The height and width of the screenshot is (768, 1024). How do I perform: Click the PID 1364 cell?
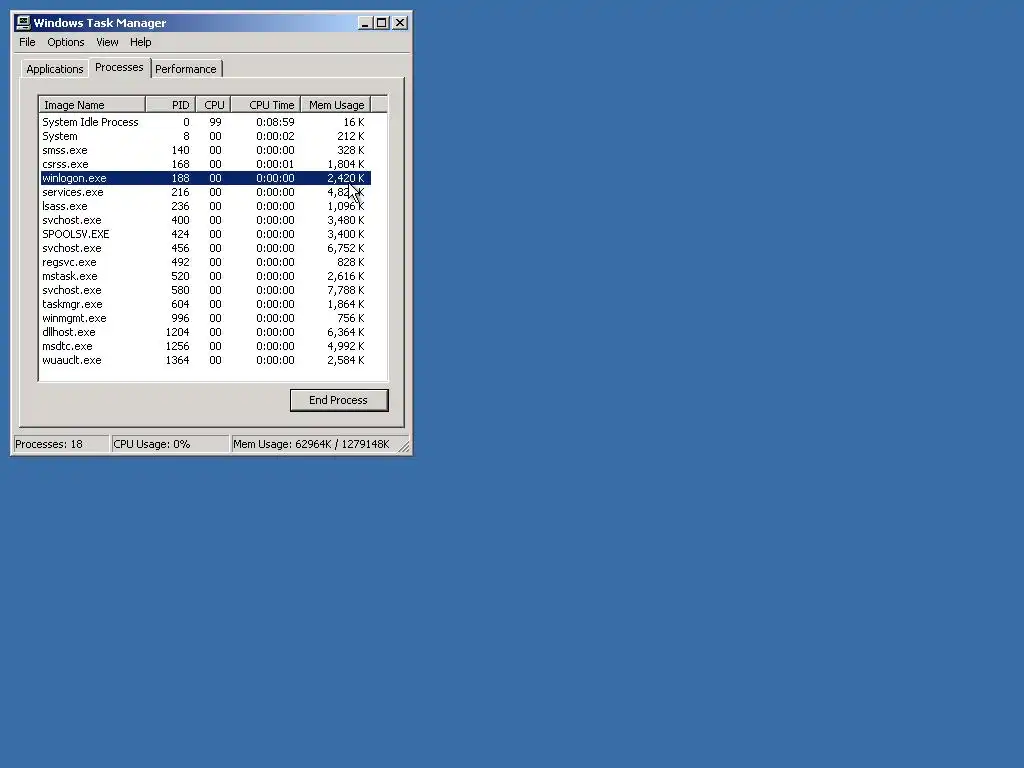tap(177, 360)
